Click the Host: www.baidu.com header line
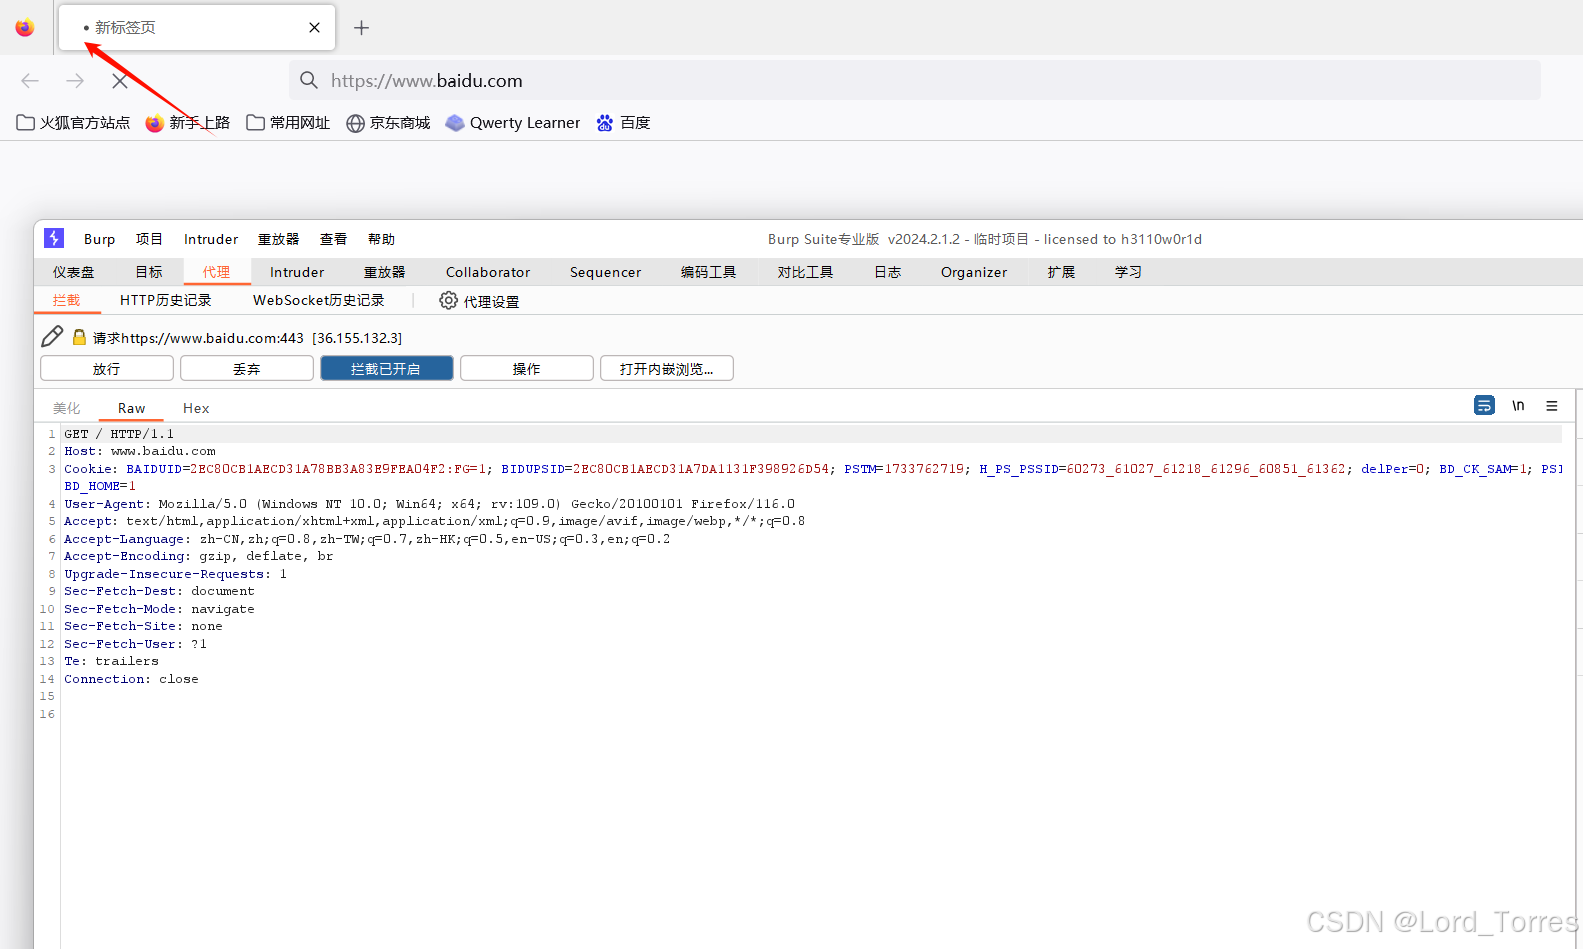This screenshot has width=1583, height=949. click(140, 451)
